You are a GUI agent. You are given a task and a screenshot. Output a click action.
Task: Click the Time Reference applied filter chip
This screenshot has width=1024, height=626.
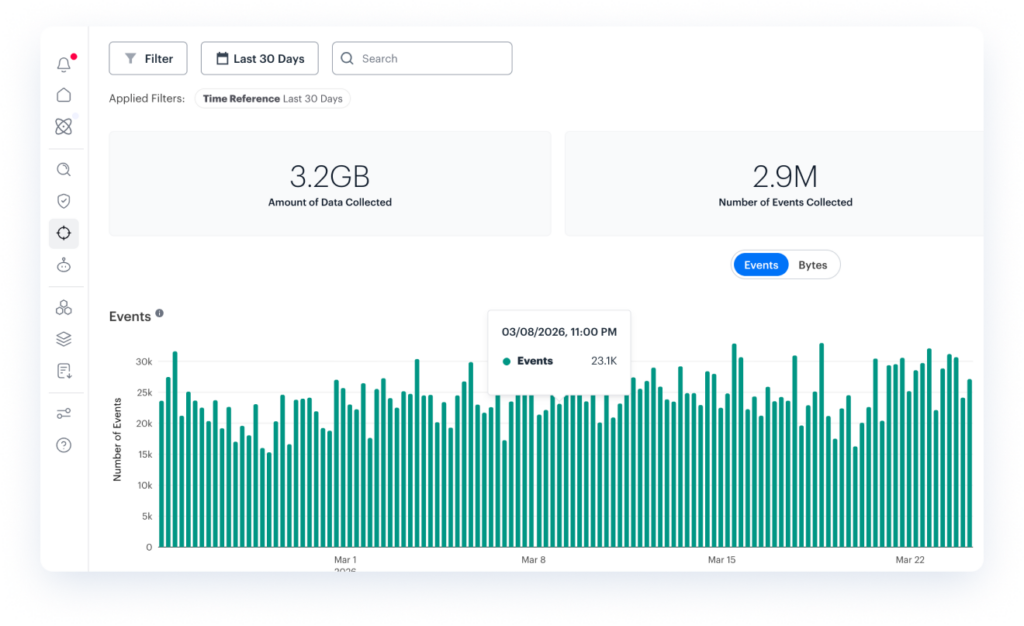point(272,99)
